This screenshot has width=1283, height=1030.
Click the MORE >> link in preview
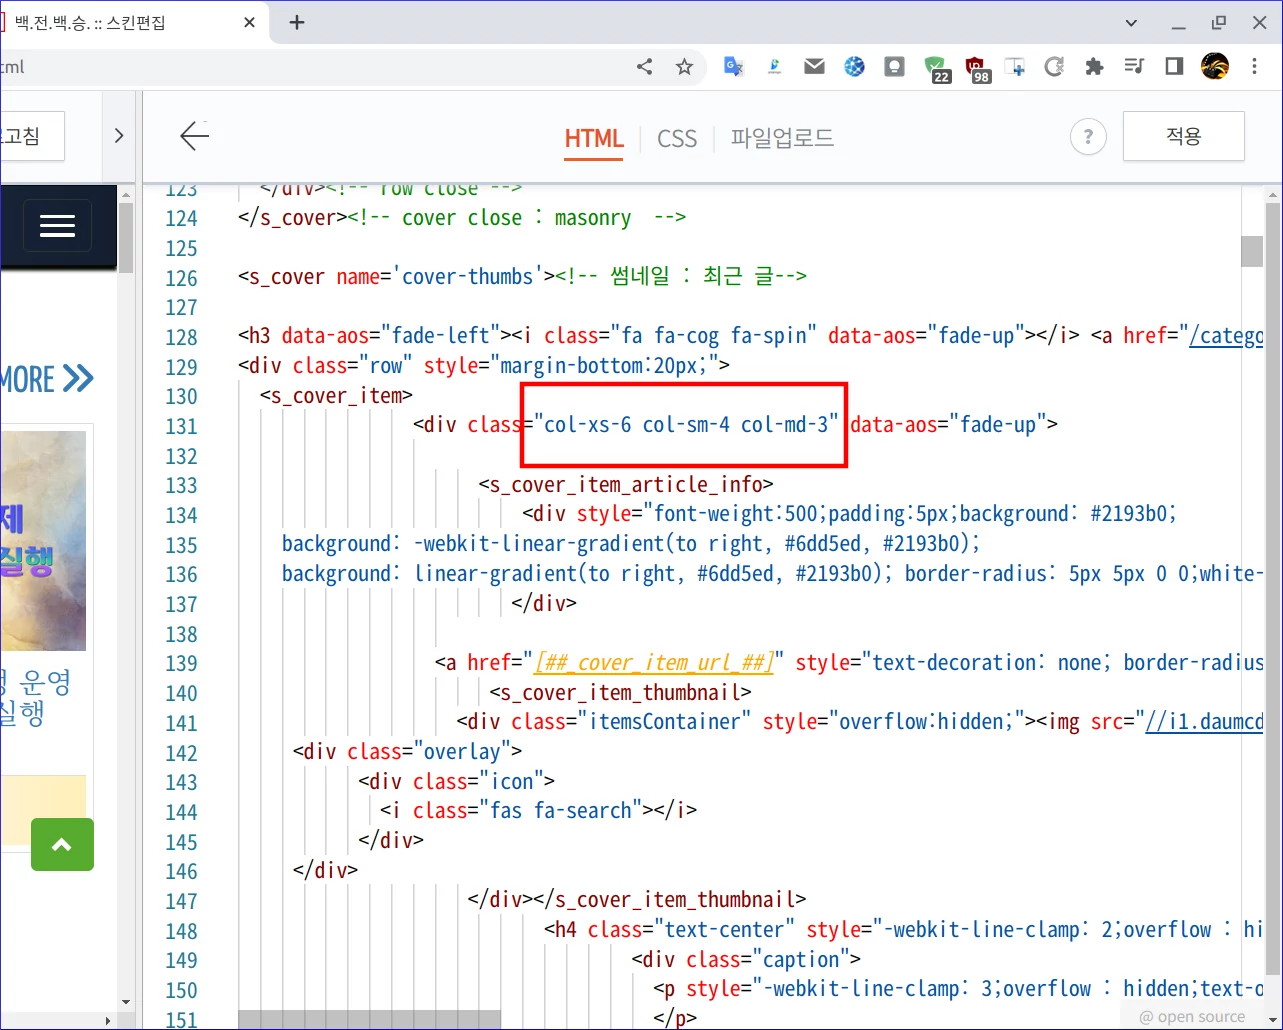(x=47, y=379)
